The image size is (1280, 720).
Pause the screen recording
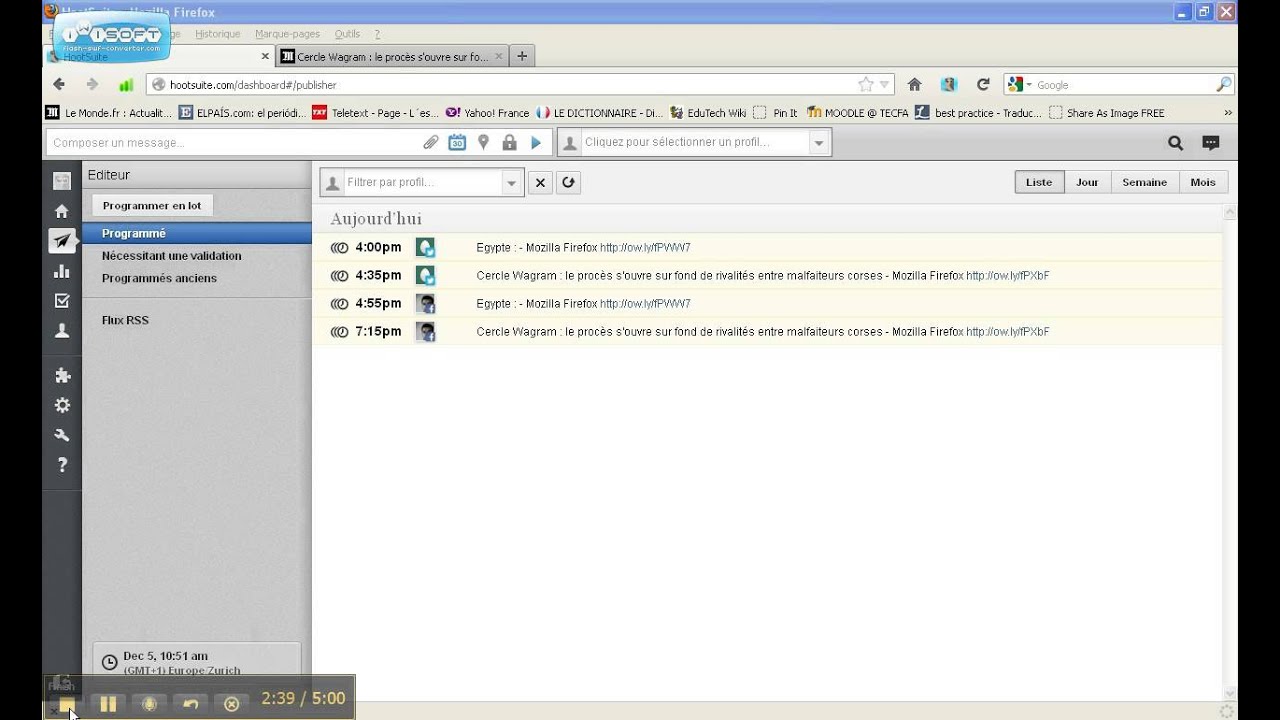coord(108,704)
